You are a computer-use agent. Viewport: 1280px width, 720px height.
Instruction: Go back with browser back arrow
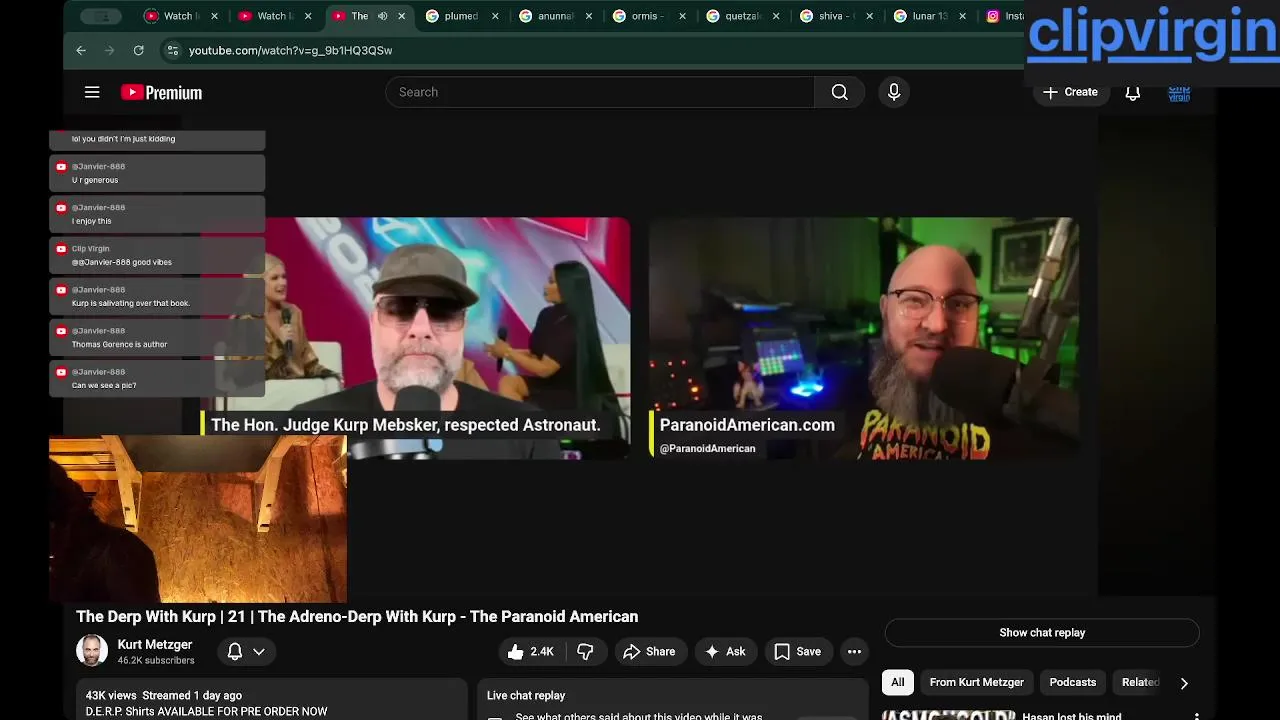tap(81, 50)
